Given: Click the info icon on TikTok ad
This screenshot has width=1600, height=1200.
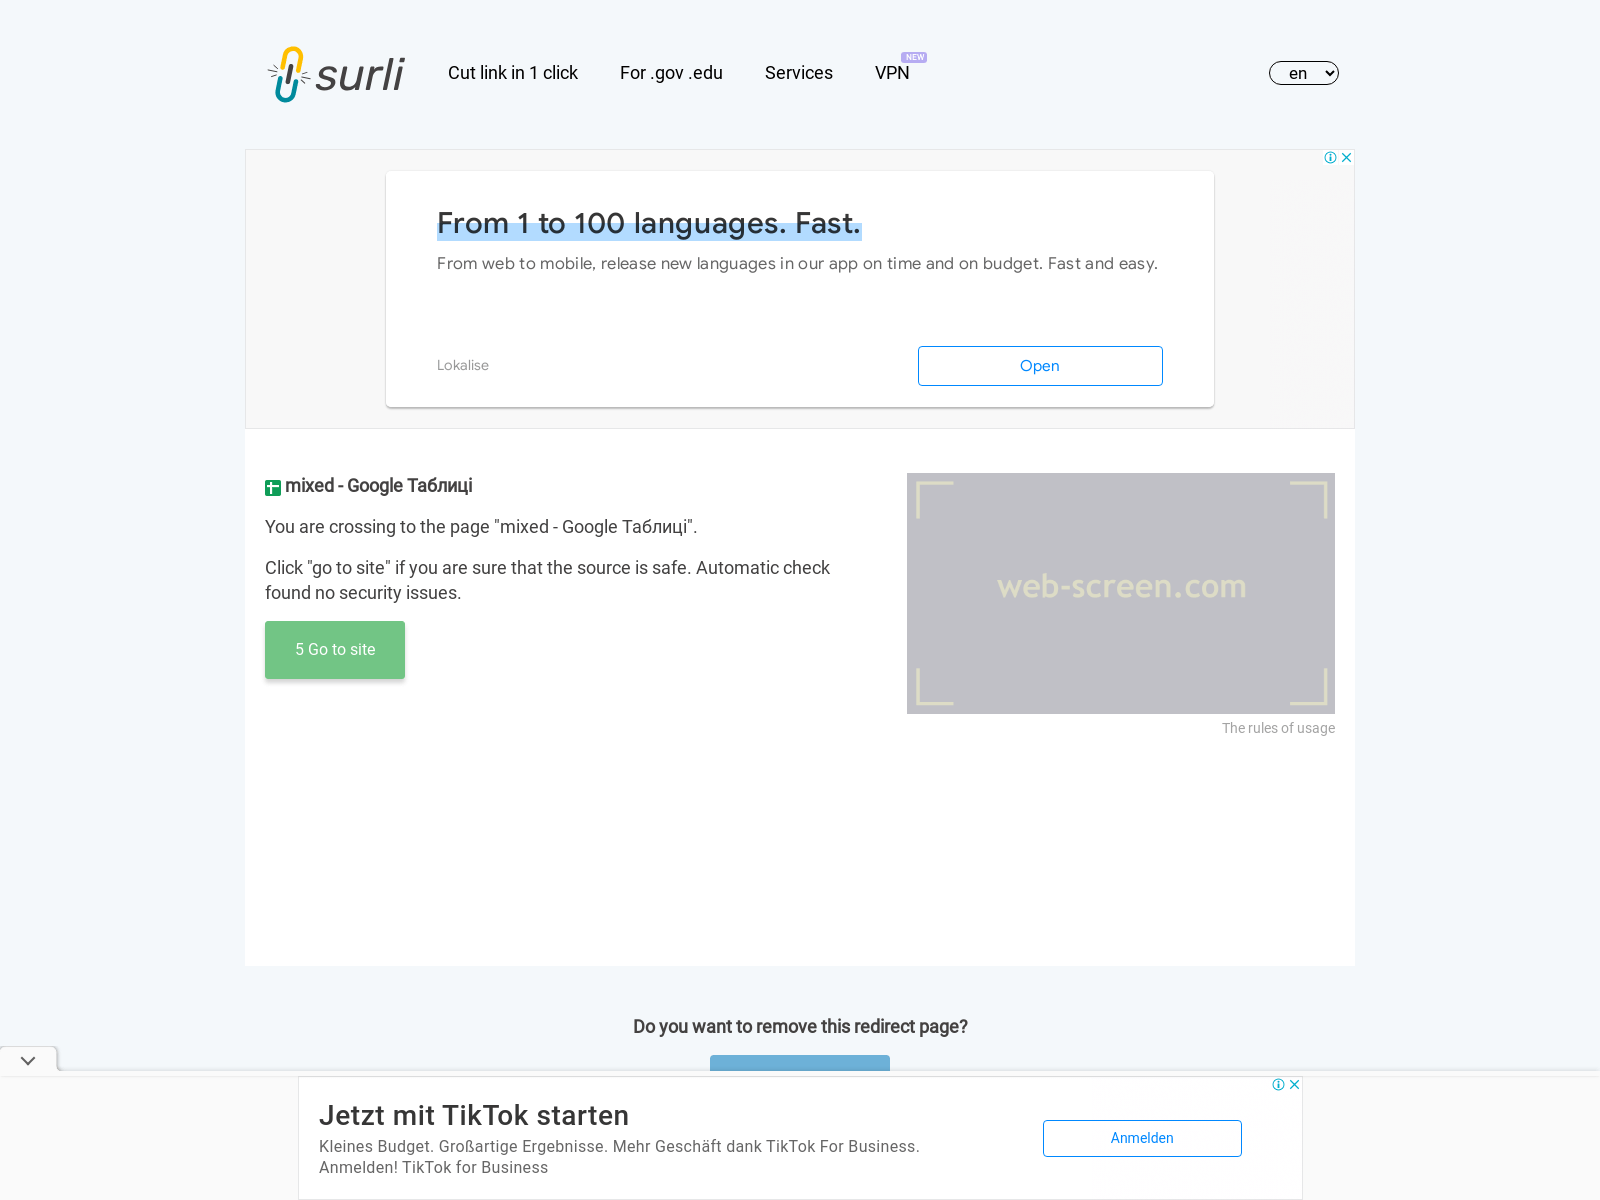Looking at the screenshot, I should click(1278, 1084).
